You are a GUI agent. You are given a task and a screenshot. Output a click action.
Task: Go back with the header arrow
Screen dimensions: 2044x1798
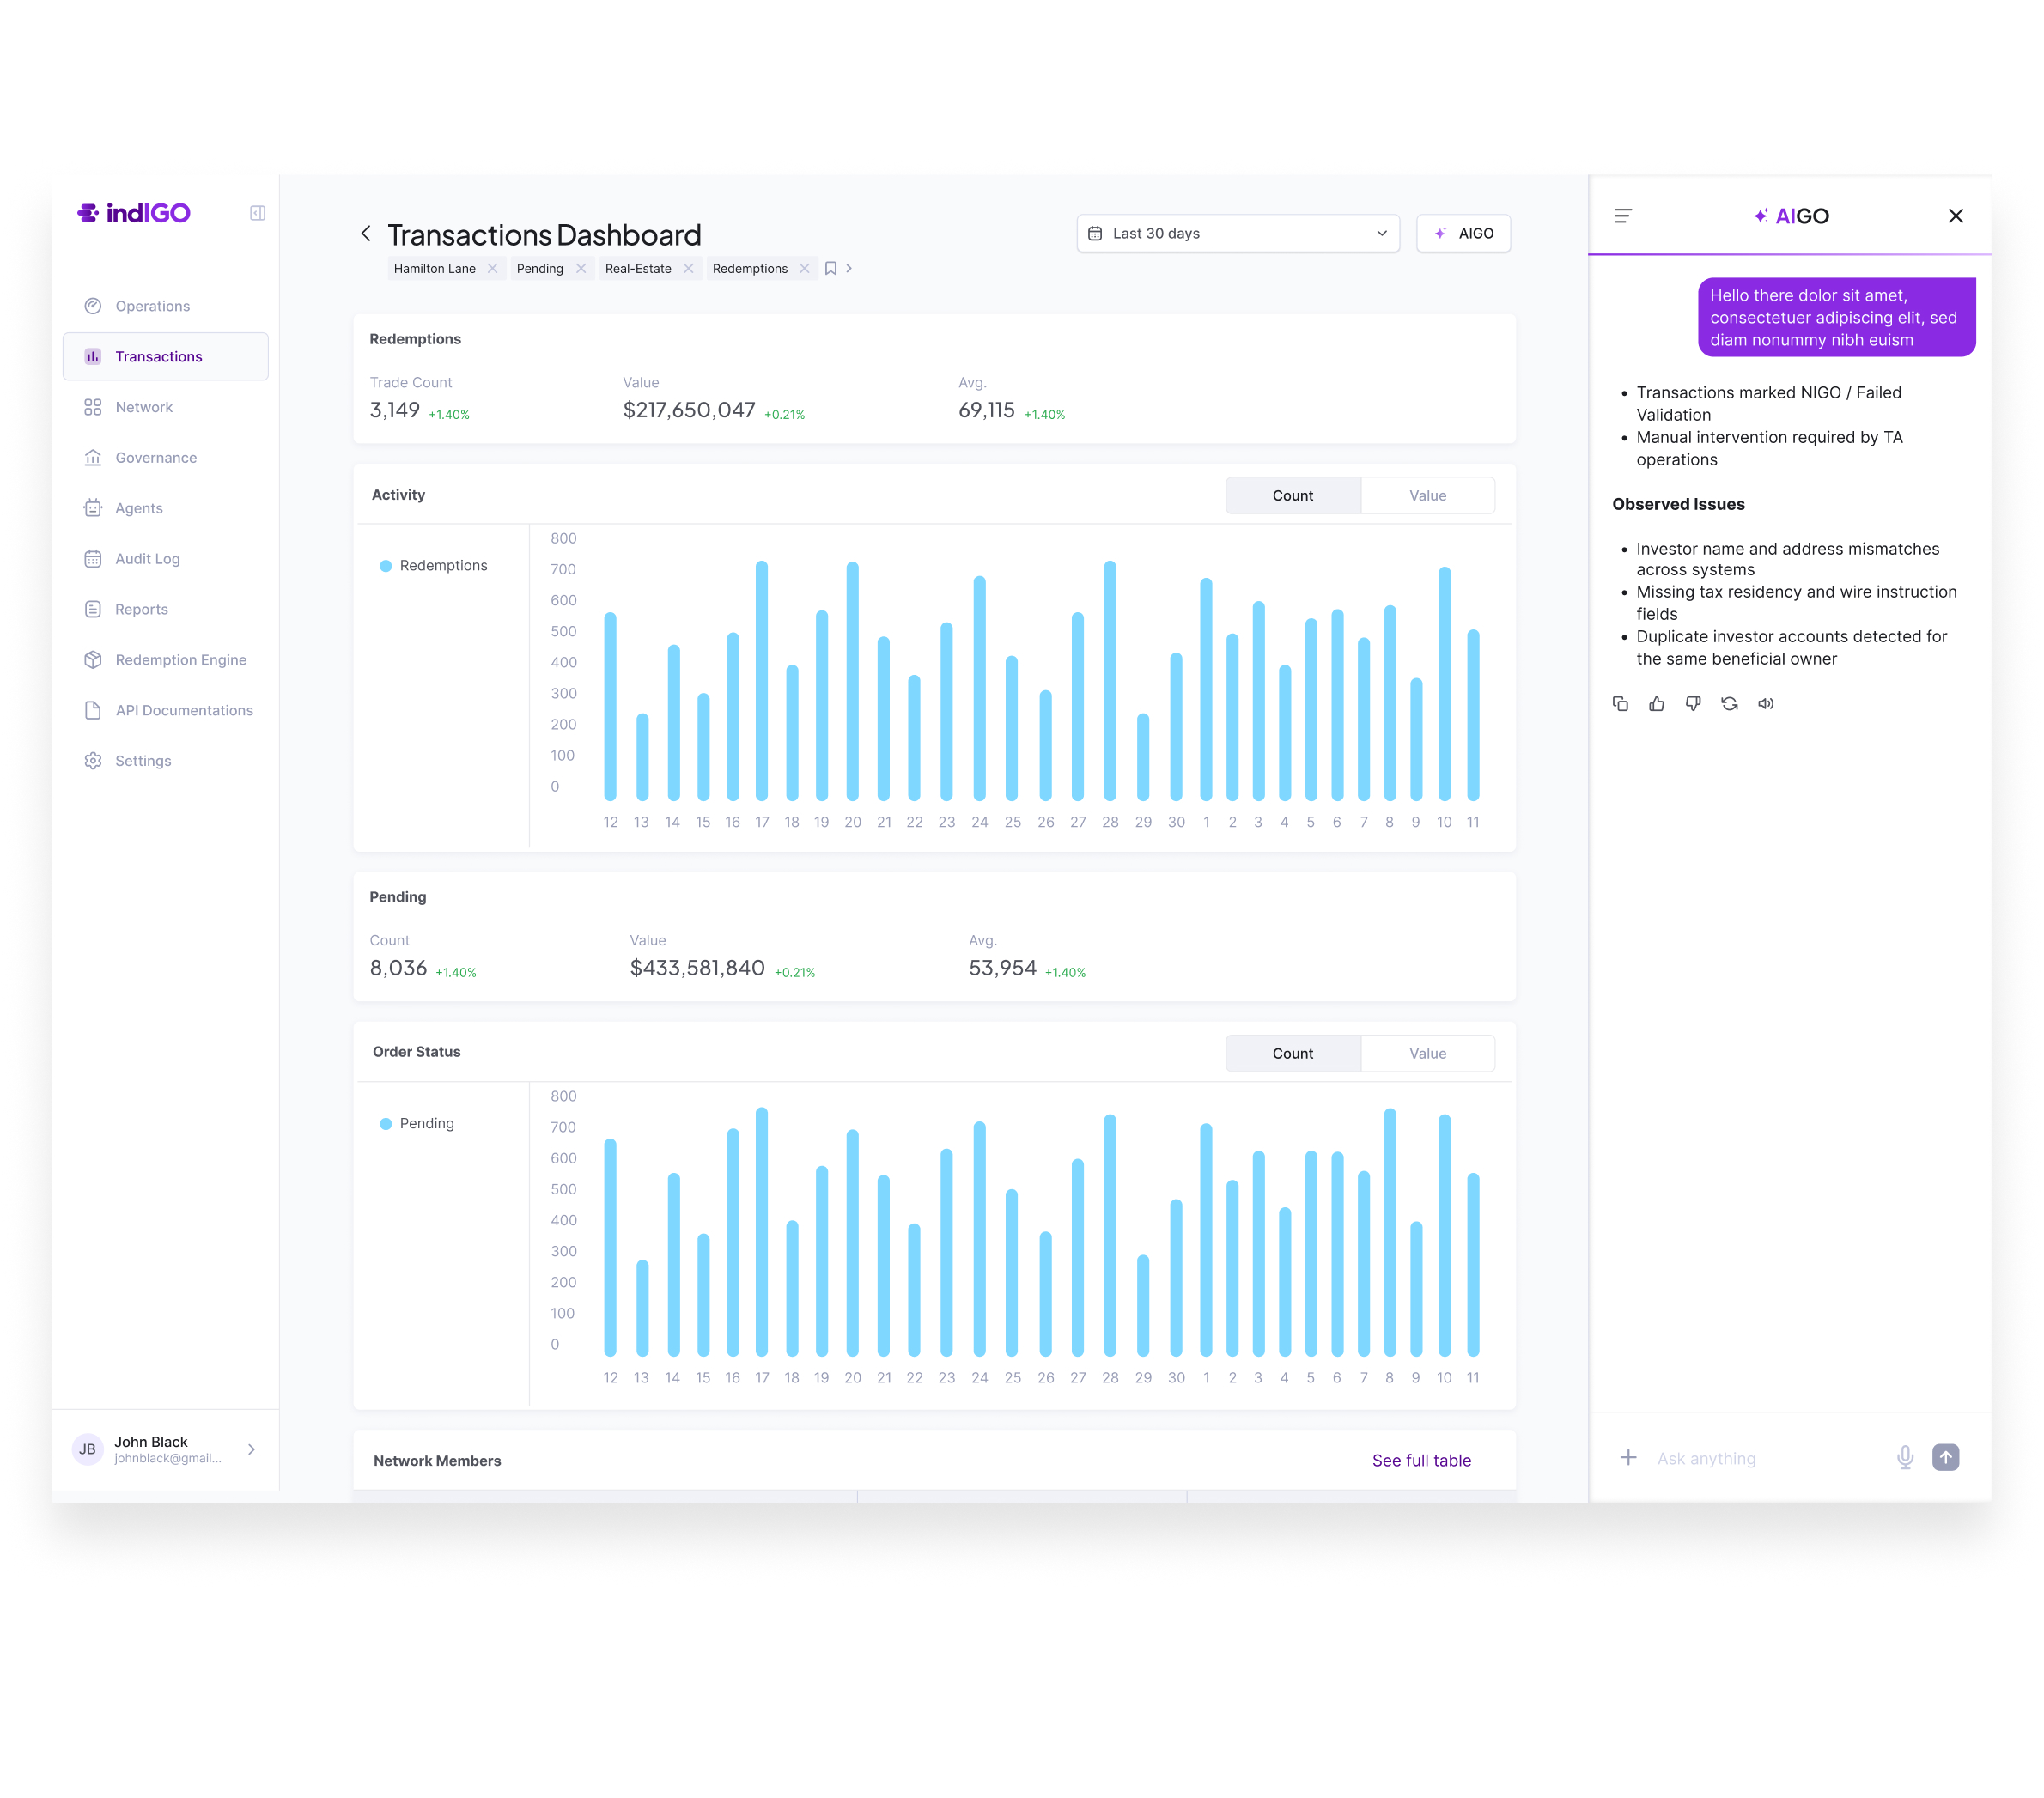tap(366, 234)
